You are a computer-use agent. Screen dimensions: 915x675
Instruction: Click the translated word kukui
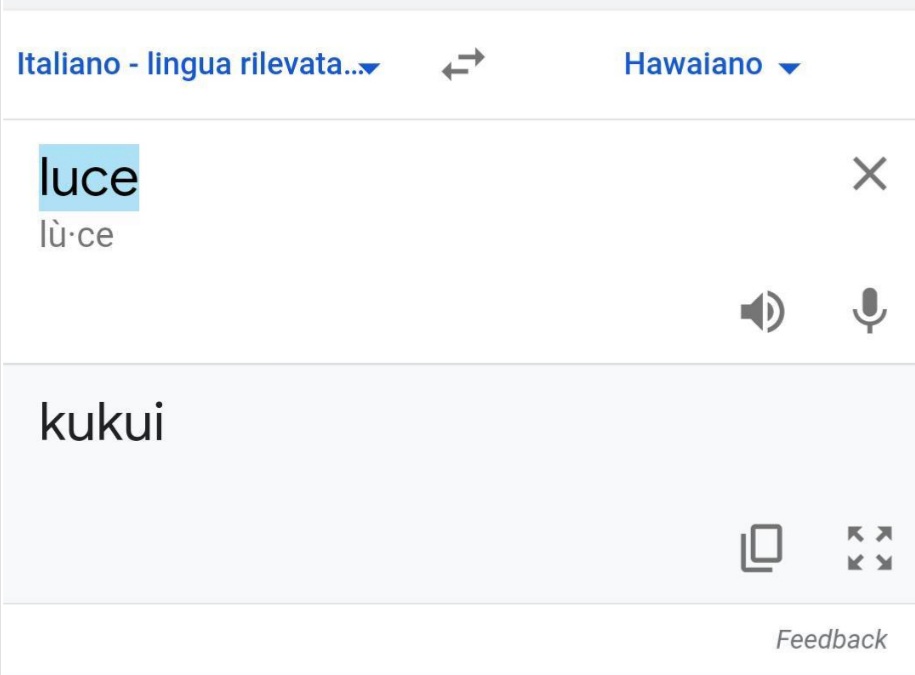101,424
